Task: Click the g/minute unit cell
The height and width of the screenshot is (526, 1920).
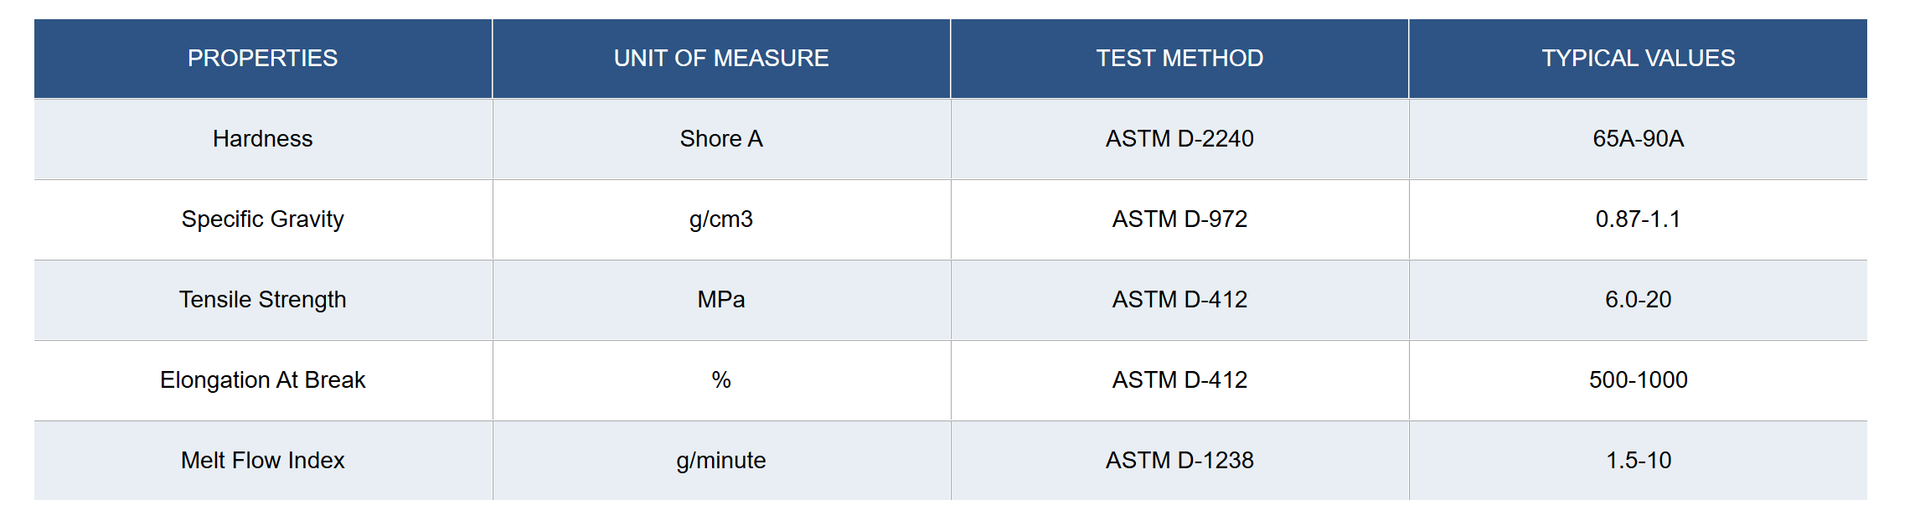Action: click(x=721, y=460)
